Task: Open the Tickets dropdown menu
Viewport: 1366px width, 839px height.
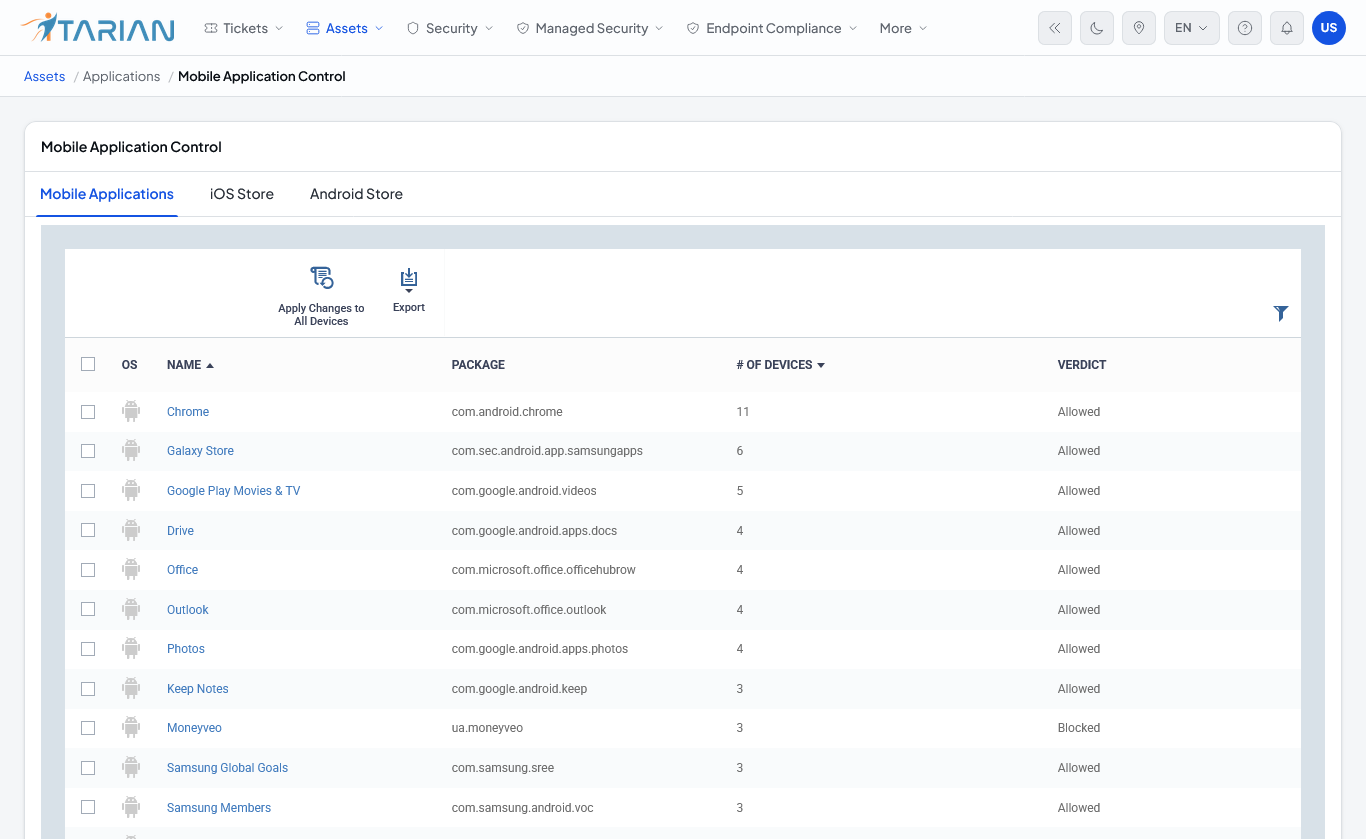Action: click(243, 28)
